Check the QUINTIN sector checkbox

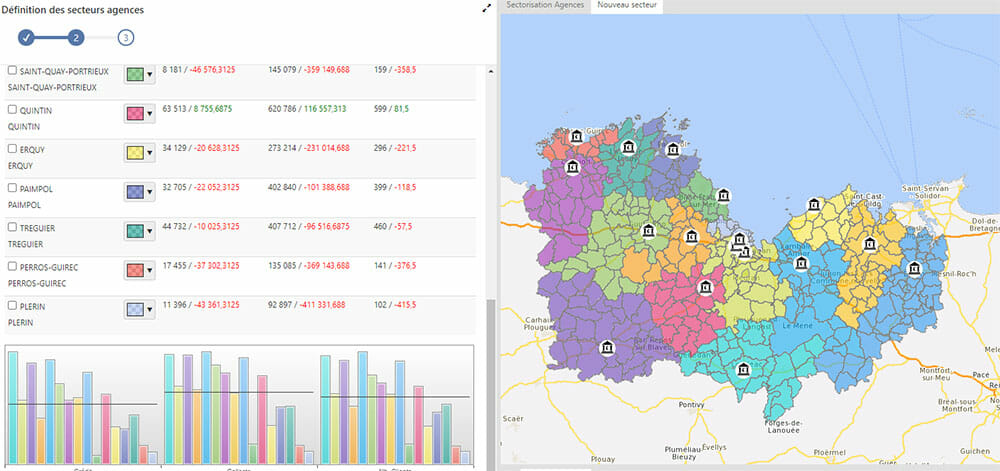pyautogui.click(x=12, y=110)
